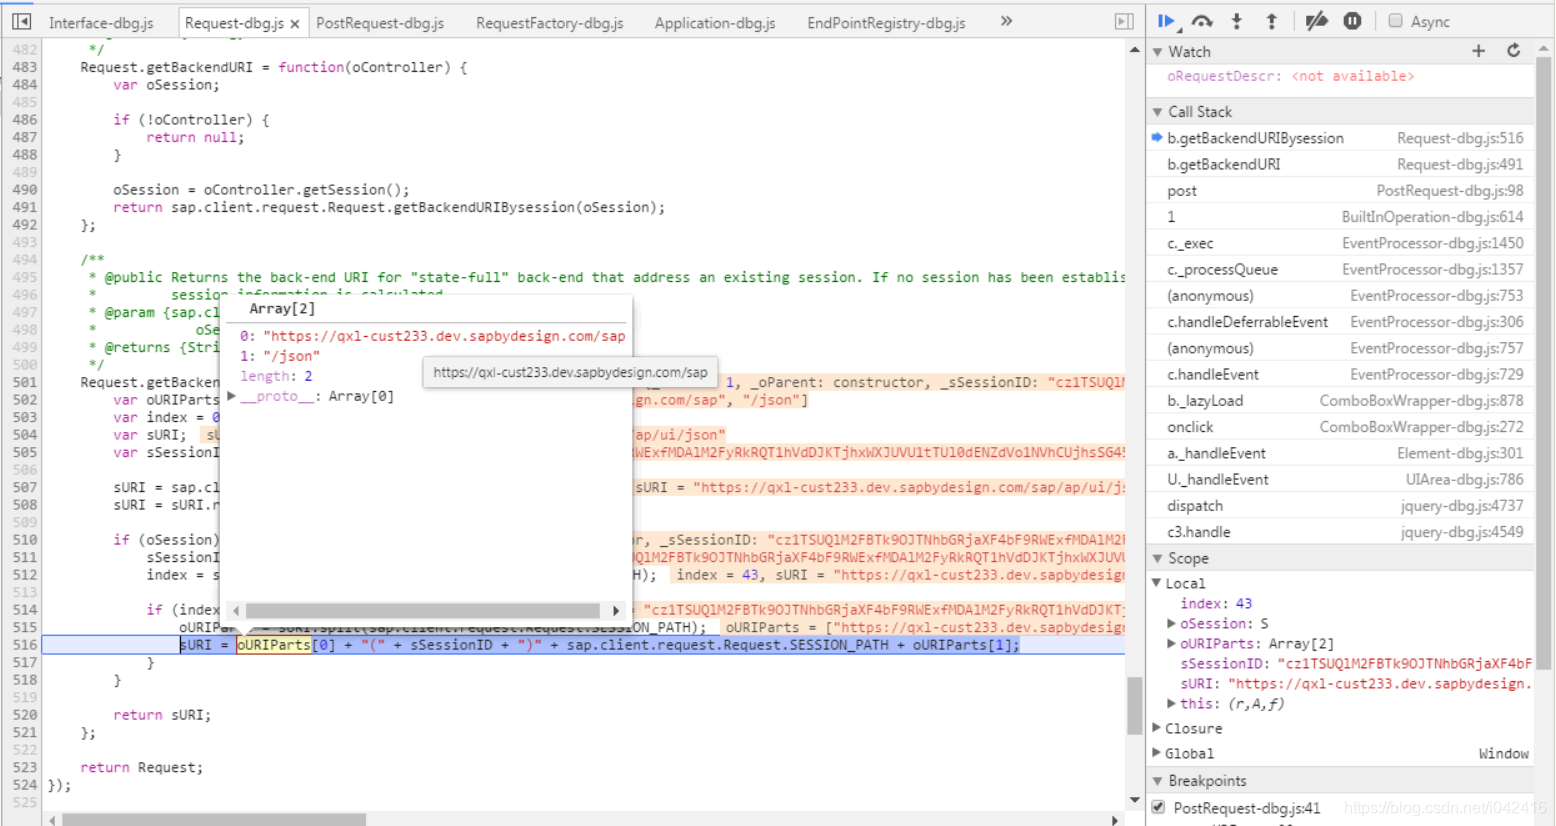Click the sidebar vertical scrollbar

tap(1544, 362)
